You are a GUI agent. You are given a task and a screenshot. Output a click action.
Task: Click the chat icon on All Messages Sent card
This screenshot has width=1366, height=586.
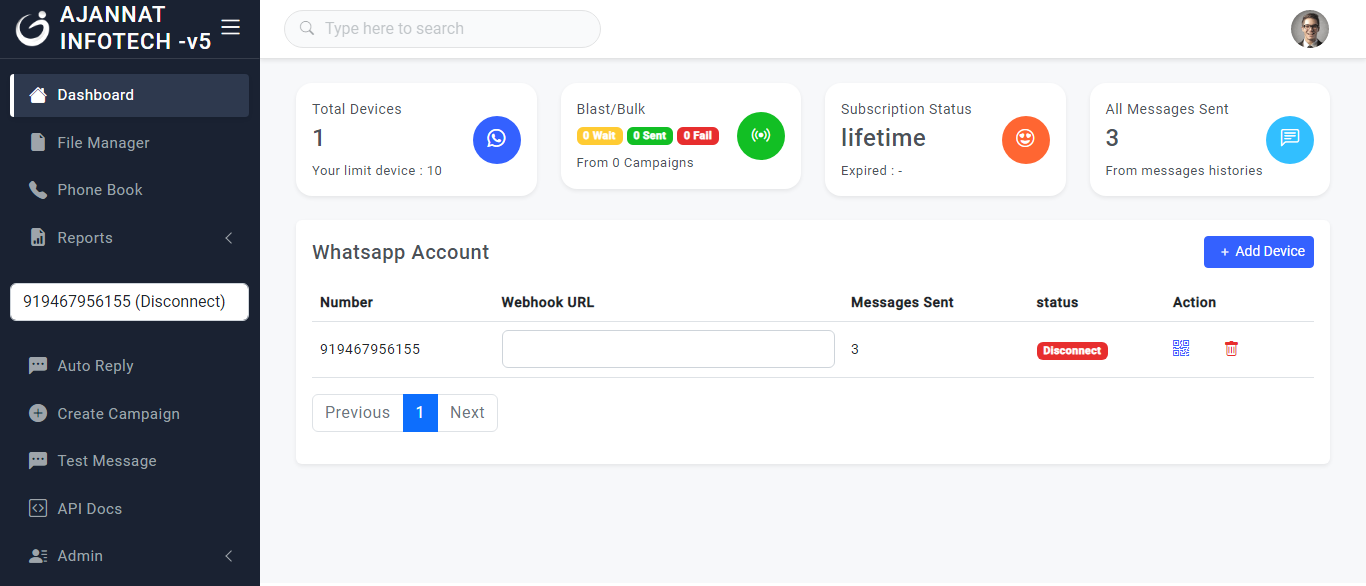(1290, 140)
